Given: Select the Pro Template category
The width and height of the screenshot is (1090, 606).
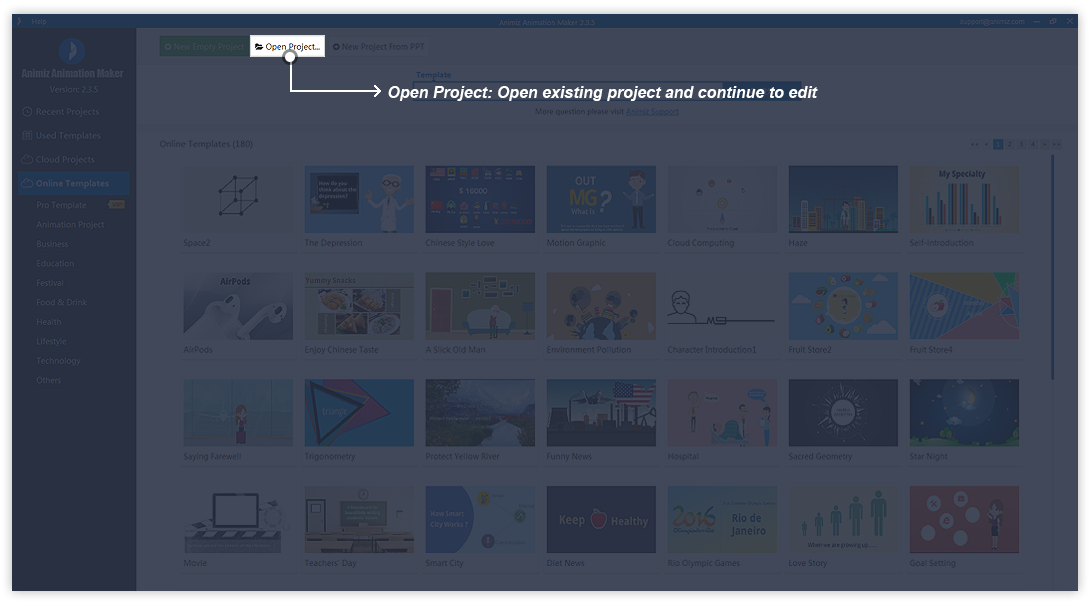Looking at the screenshot, I should coord(62,205).
